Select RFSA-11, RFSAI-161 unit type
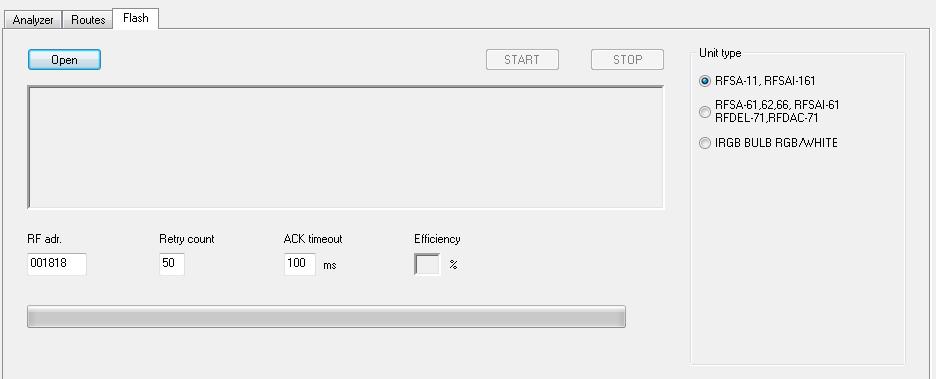The image size is (936, 379). [x=757, y=81]
